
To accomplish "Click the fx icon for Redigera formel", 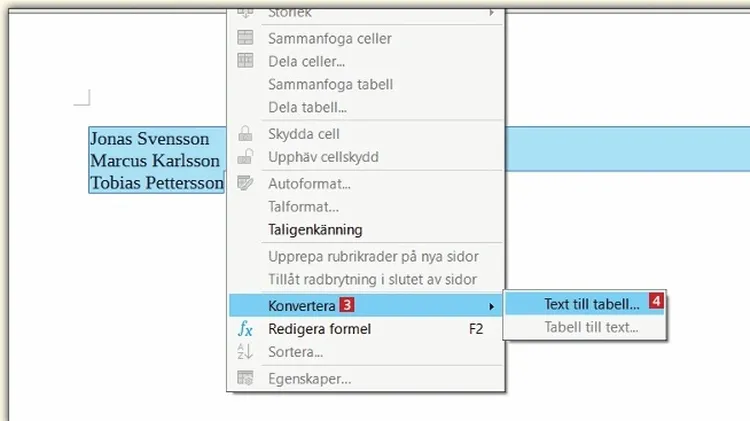I will click(x=245, y=329).
